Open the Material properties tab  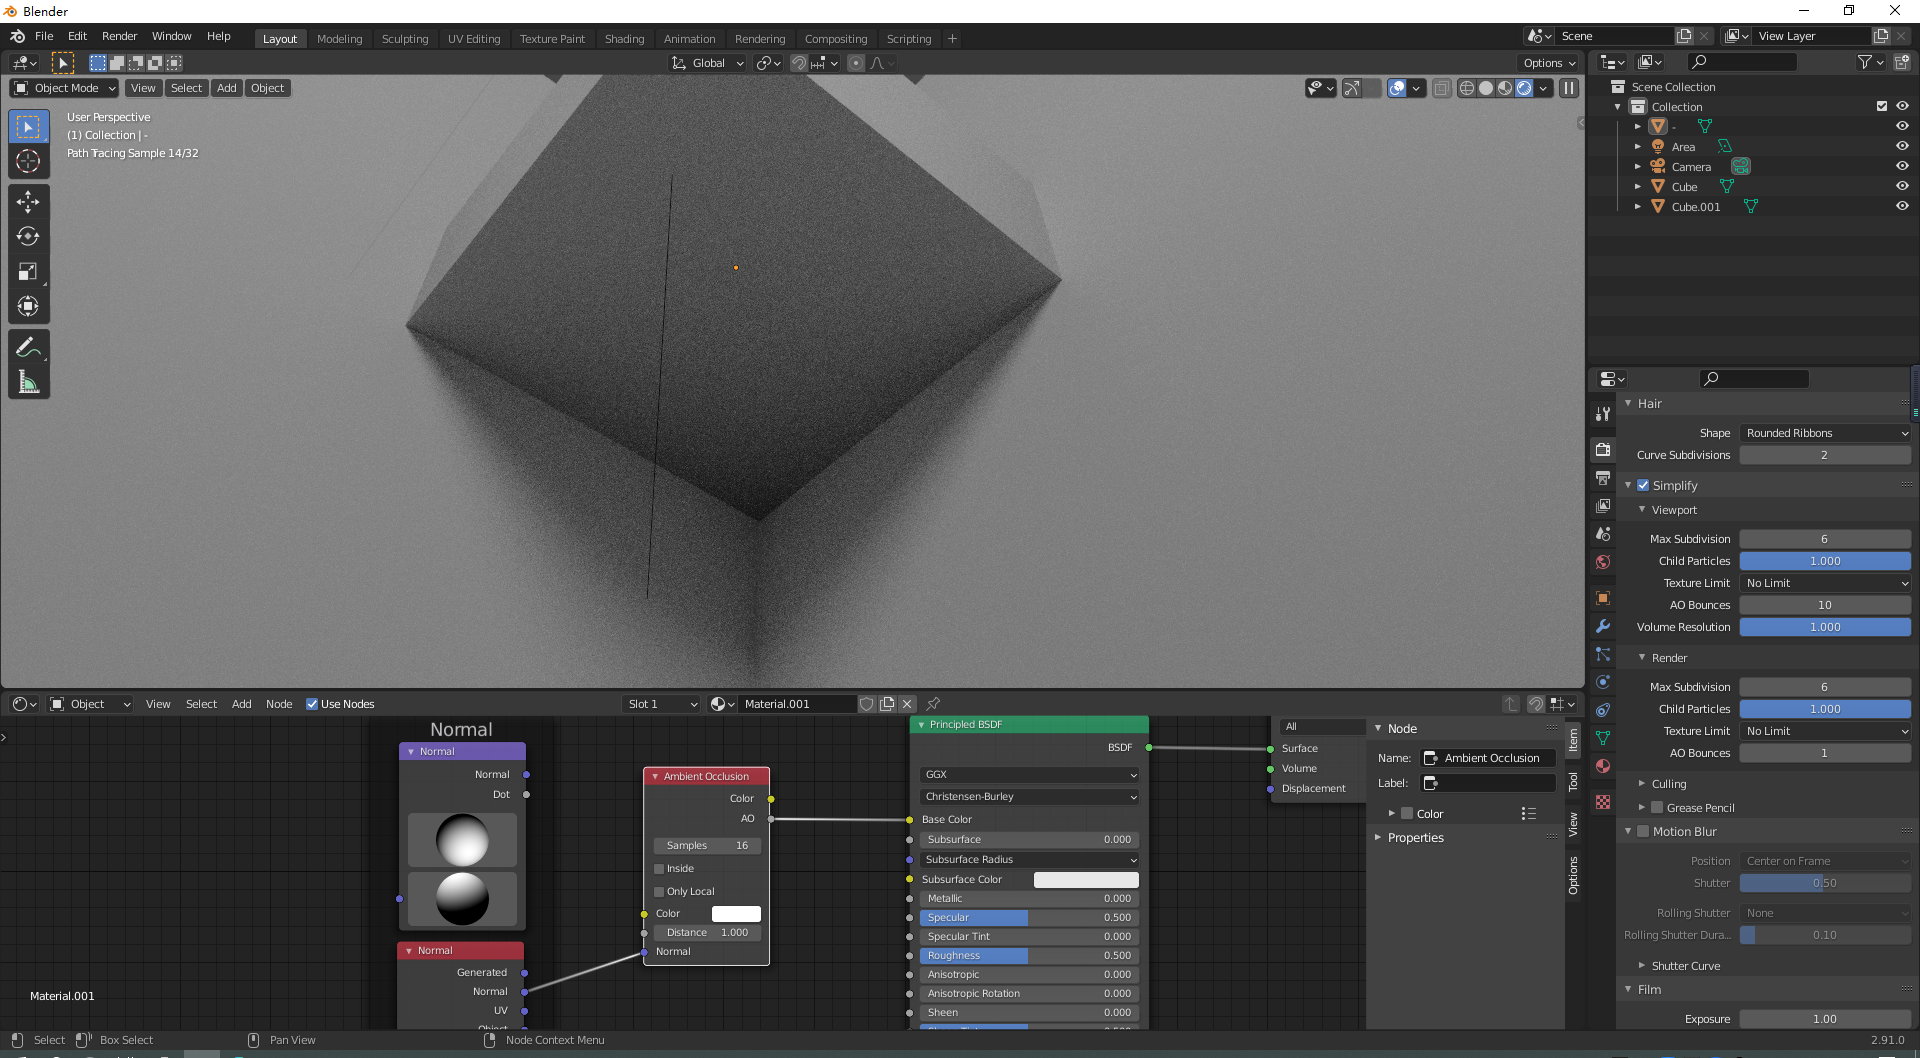(1603, 766)
